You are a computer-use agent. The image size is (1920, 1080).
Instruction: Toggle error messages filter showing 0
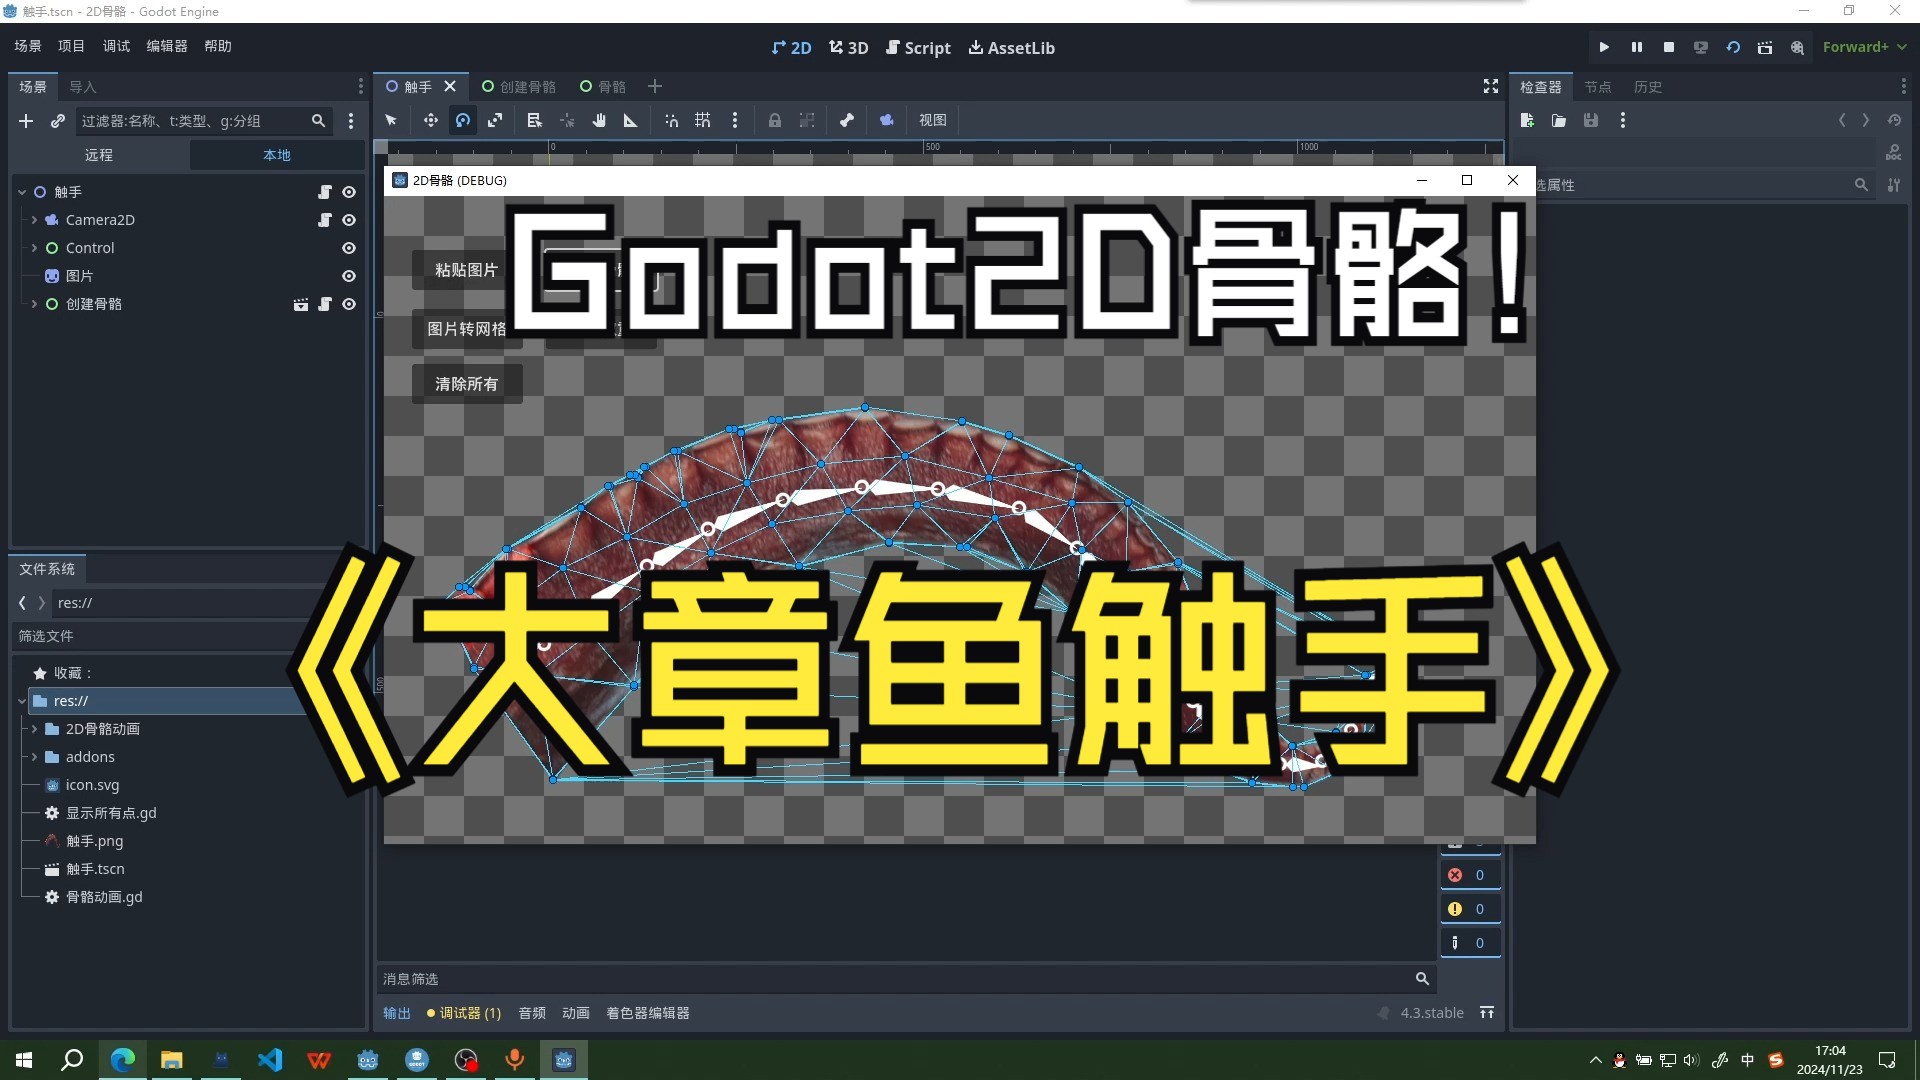pyautogui.click(x=1470, y=875)
